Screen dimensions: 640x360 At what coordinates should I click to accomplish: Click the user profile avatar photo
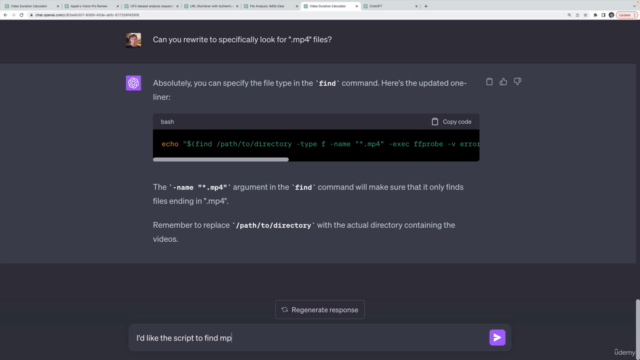(133, 40)
